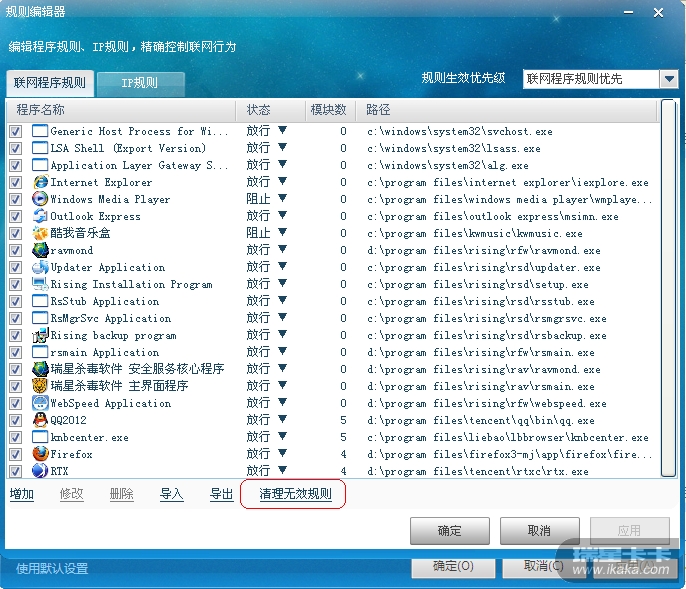Click the RsMgrSvc Application icon
This screenshot has height=589, width=686.
[40, 318]
